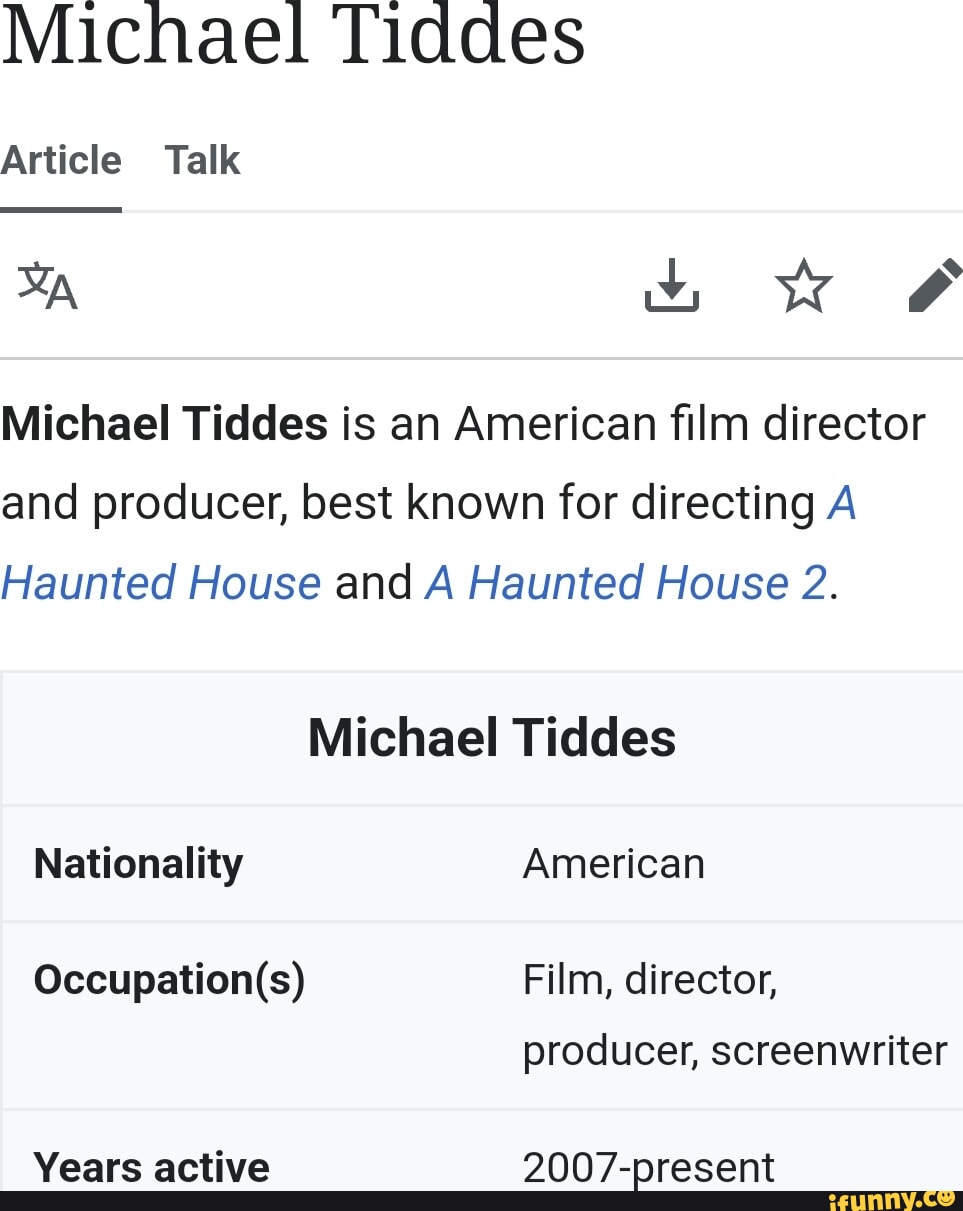
Task: Collapse the Nationality infobox row
Action: point(138,863)
